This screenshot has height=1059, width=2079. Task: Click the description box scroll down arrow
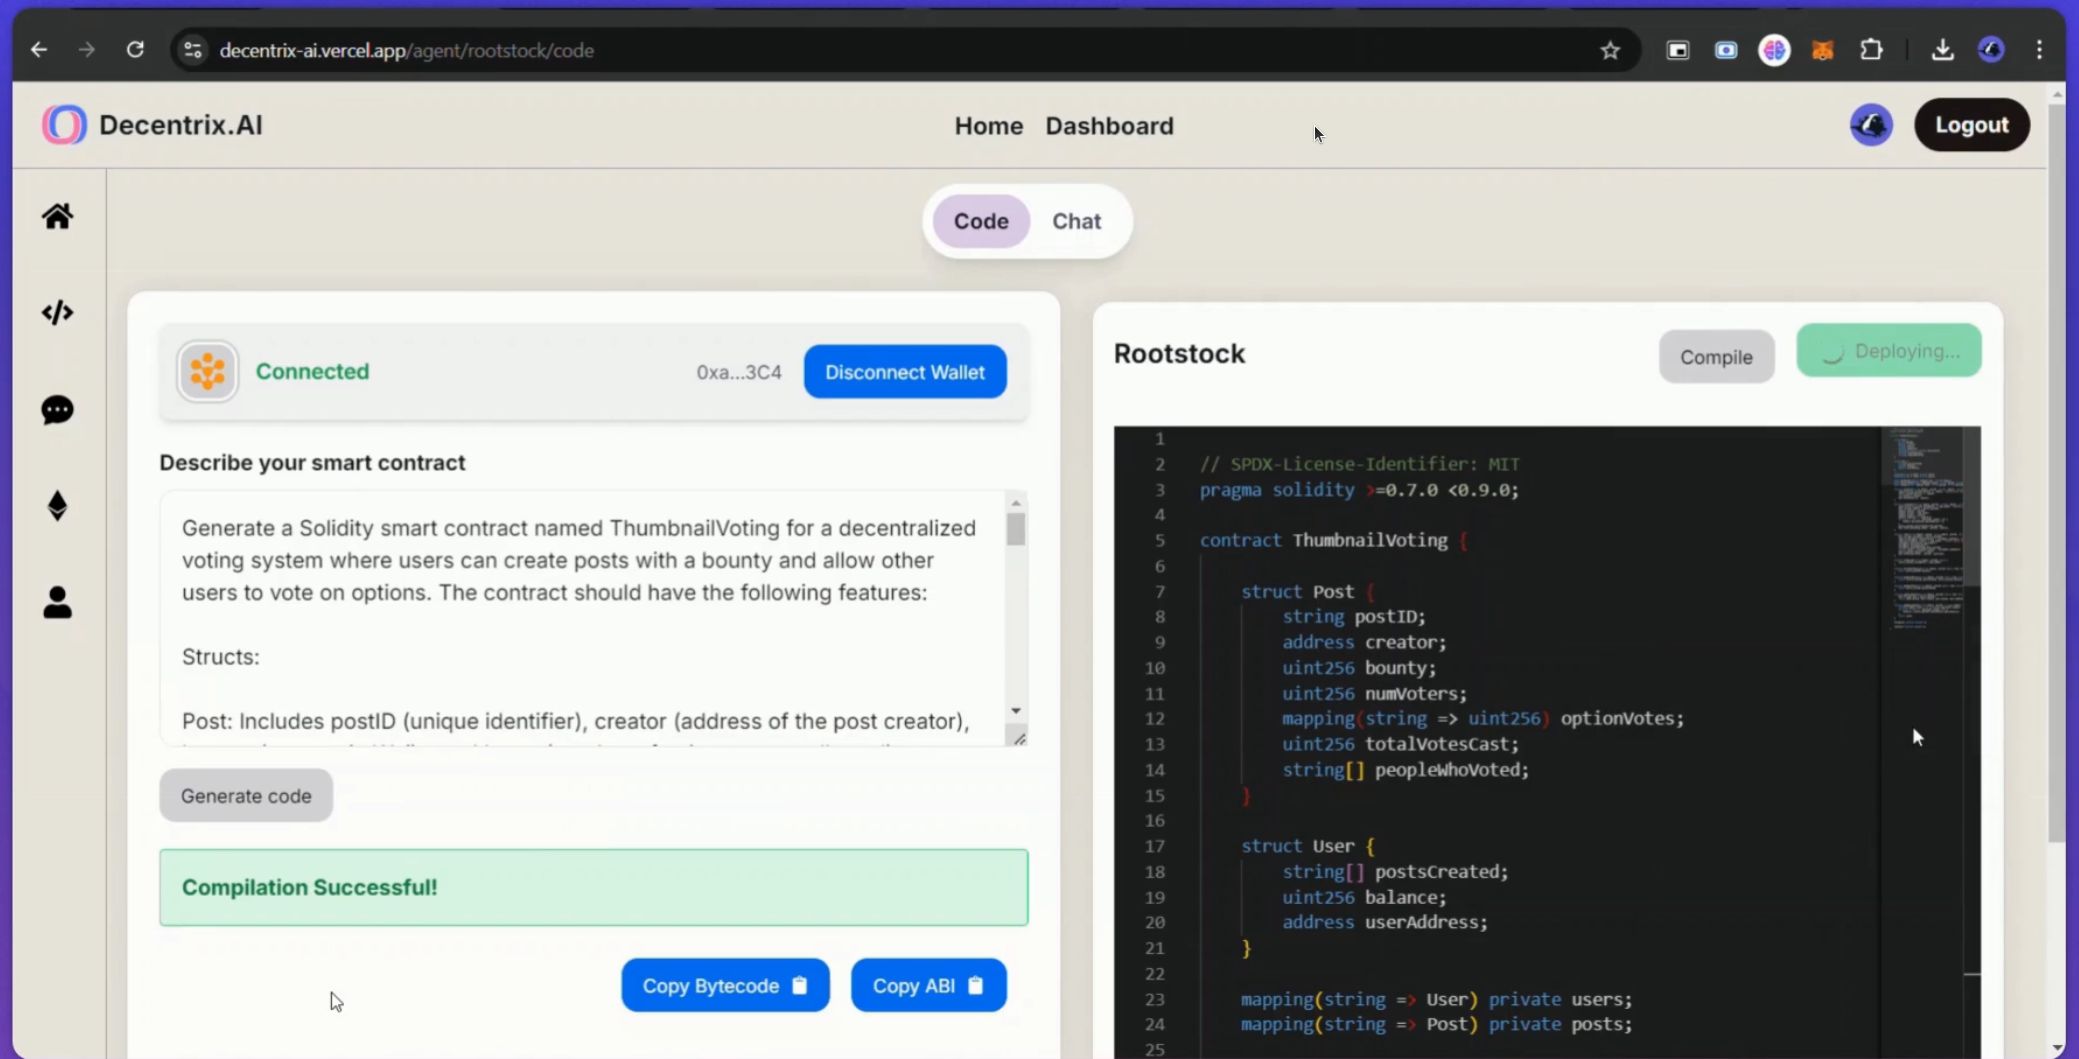point(1016,711)
